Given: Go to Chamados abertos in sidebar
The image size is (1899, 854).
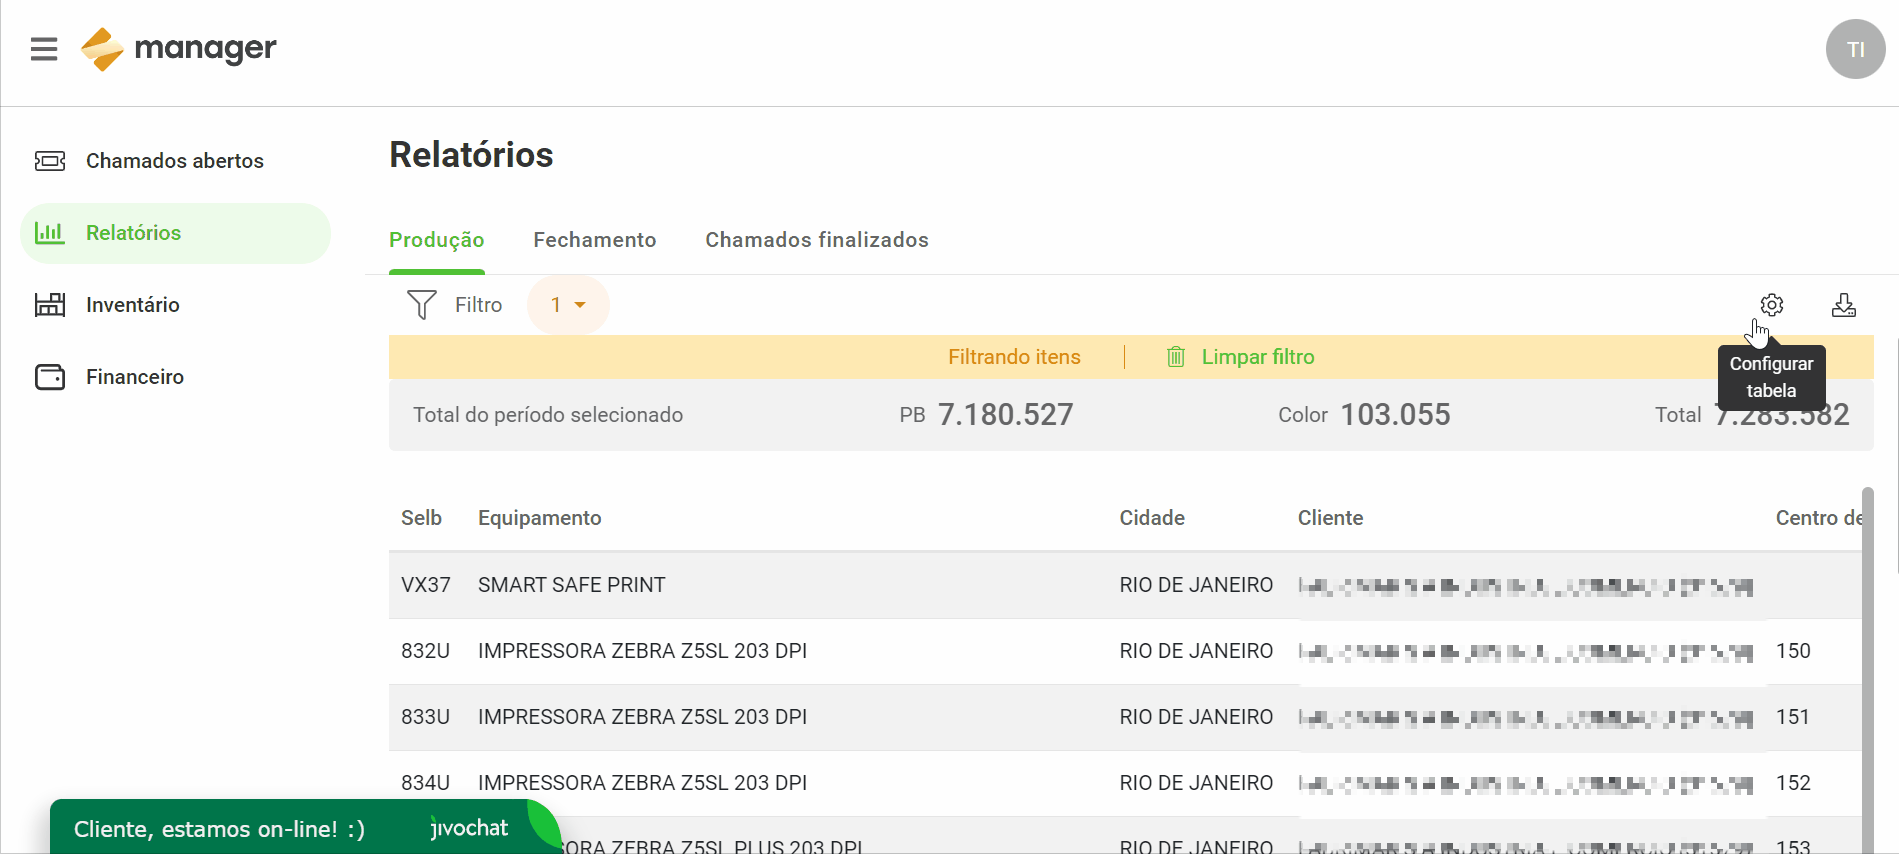Looking at the screenshot, I should pos(175,161).
